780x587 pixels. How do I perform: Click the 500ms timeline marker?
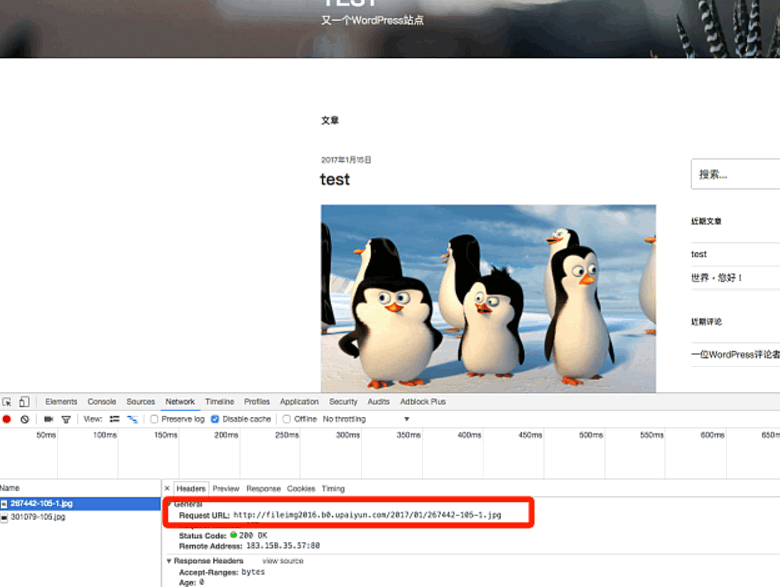[x=591, y=435]
